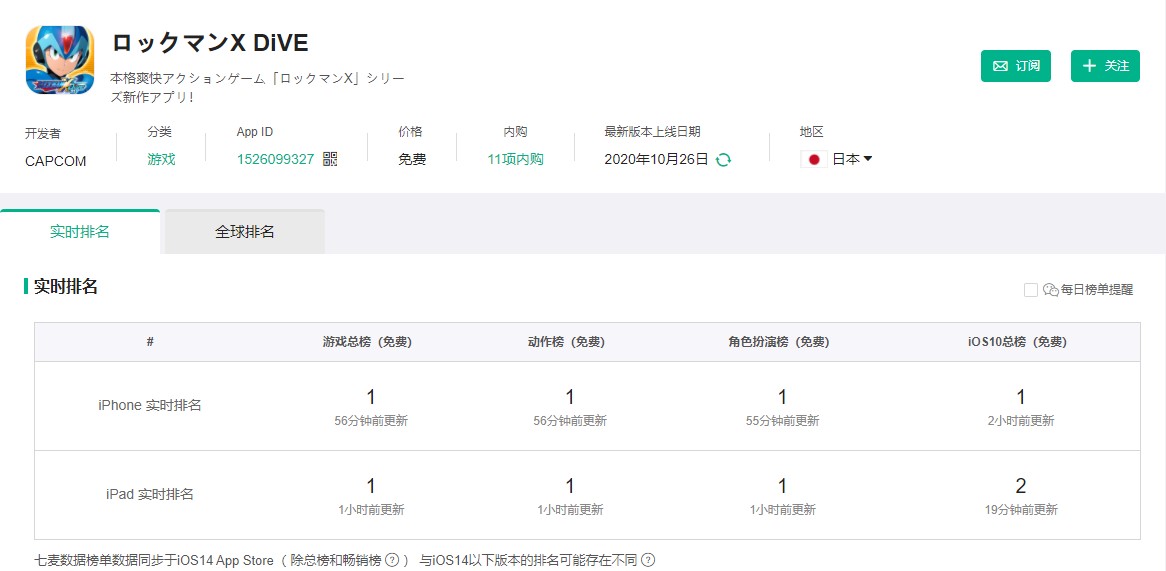Click the 关注 follow button
Screen dimensions: 1166x571
pyautogui.click(x=1105, y=66)
